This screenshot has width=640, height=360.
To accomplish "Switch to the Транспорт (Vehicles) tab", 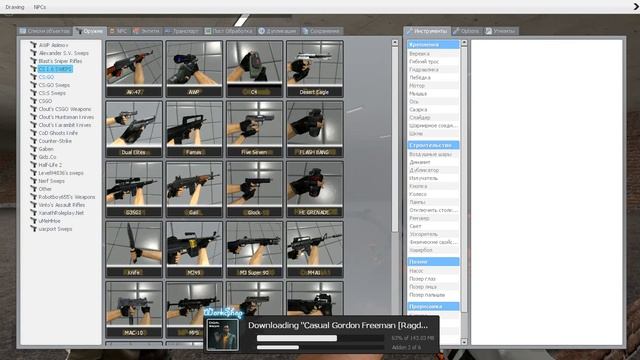I will click(x=182, y=31).
